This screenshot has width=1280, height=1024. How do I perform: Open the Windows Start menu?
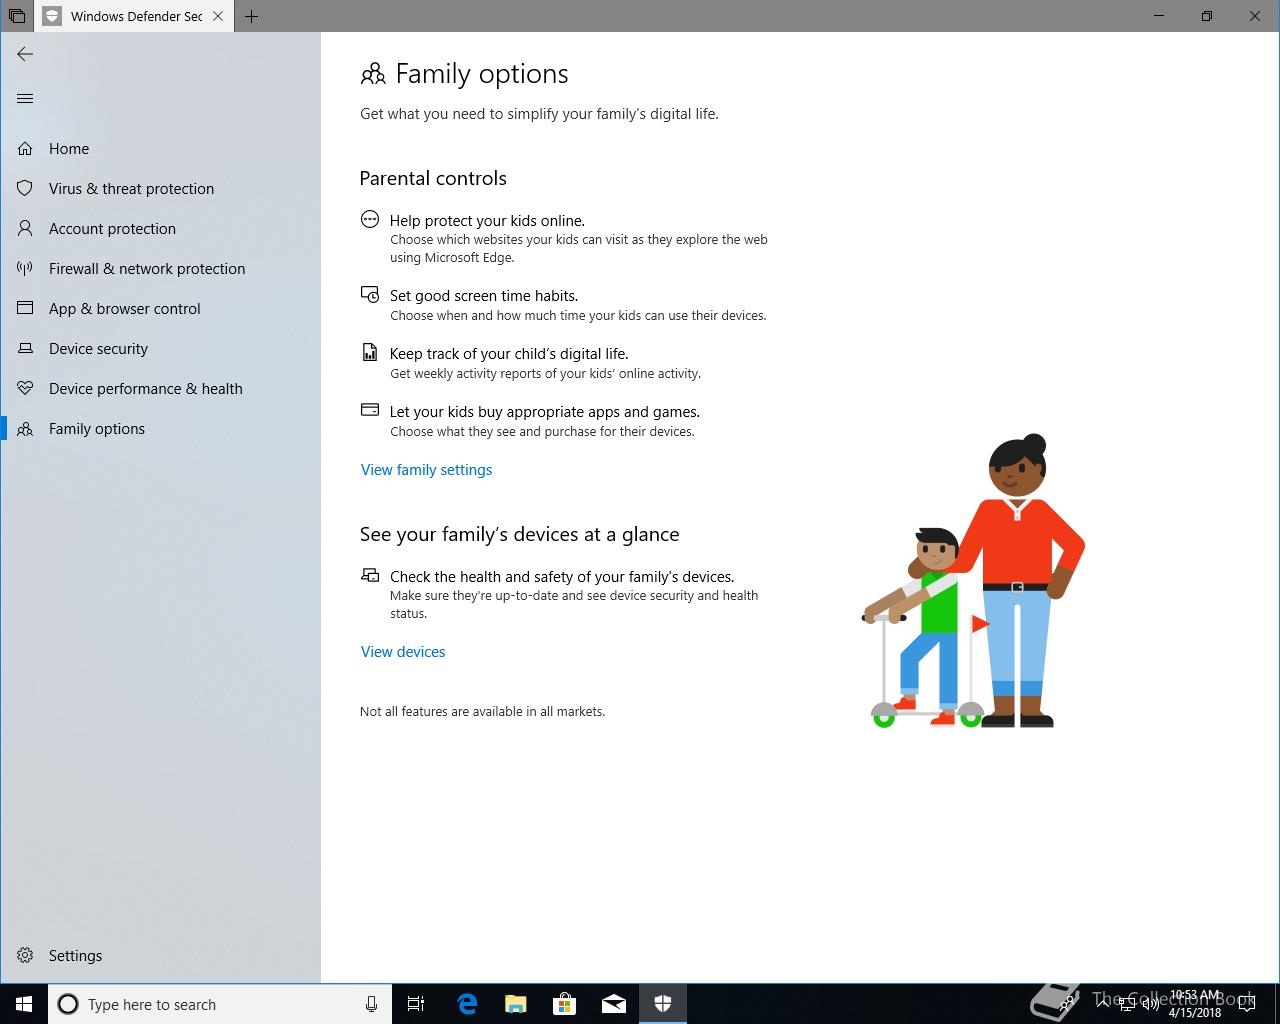click(24, 1004)
